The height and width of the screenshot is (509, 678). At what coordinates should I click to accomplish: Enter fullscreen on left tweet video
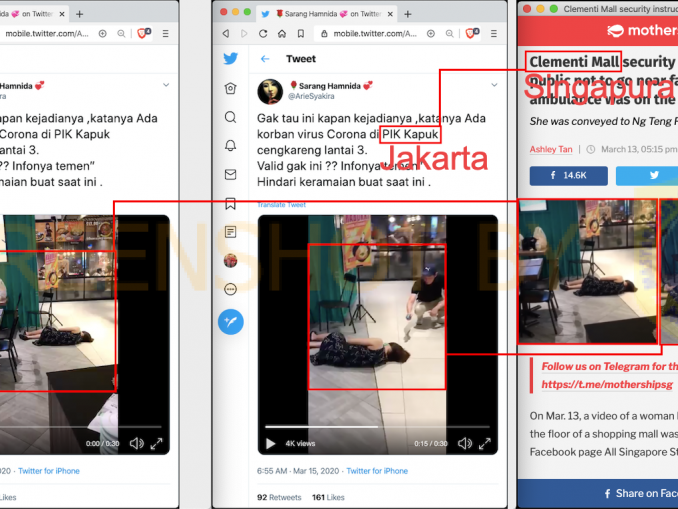(x=157, y=443)
